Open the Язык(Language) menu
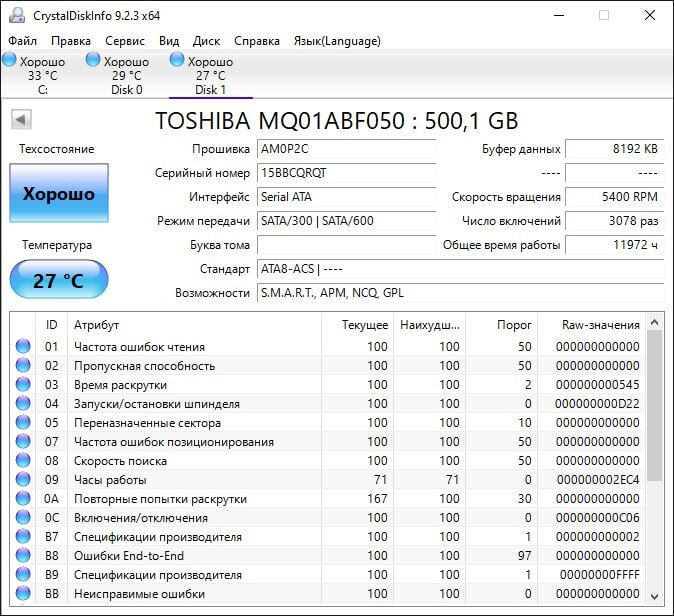Viewport: 674px width, 616px height. (x=336, y=41)
